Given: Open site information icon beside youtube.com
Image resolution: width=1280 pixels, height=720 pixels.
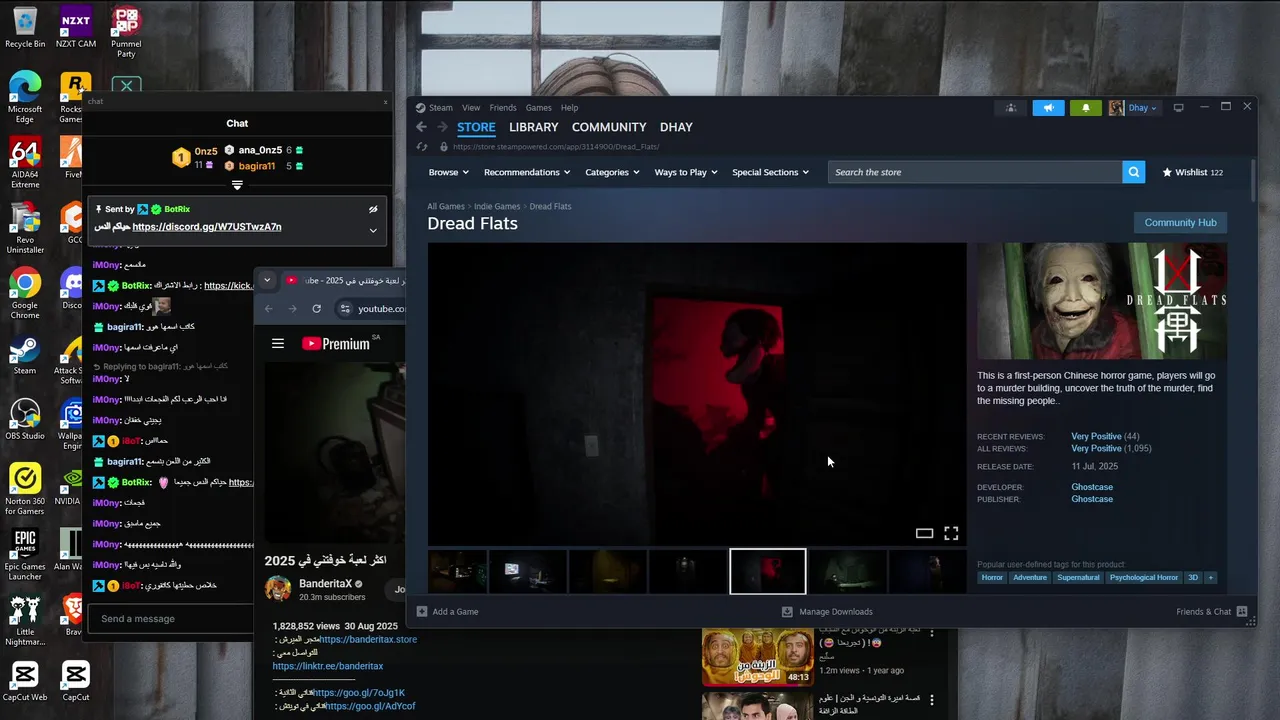Looking at the screenshot, I should [x=346, y=309].
